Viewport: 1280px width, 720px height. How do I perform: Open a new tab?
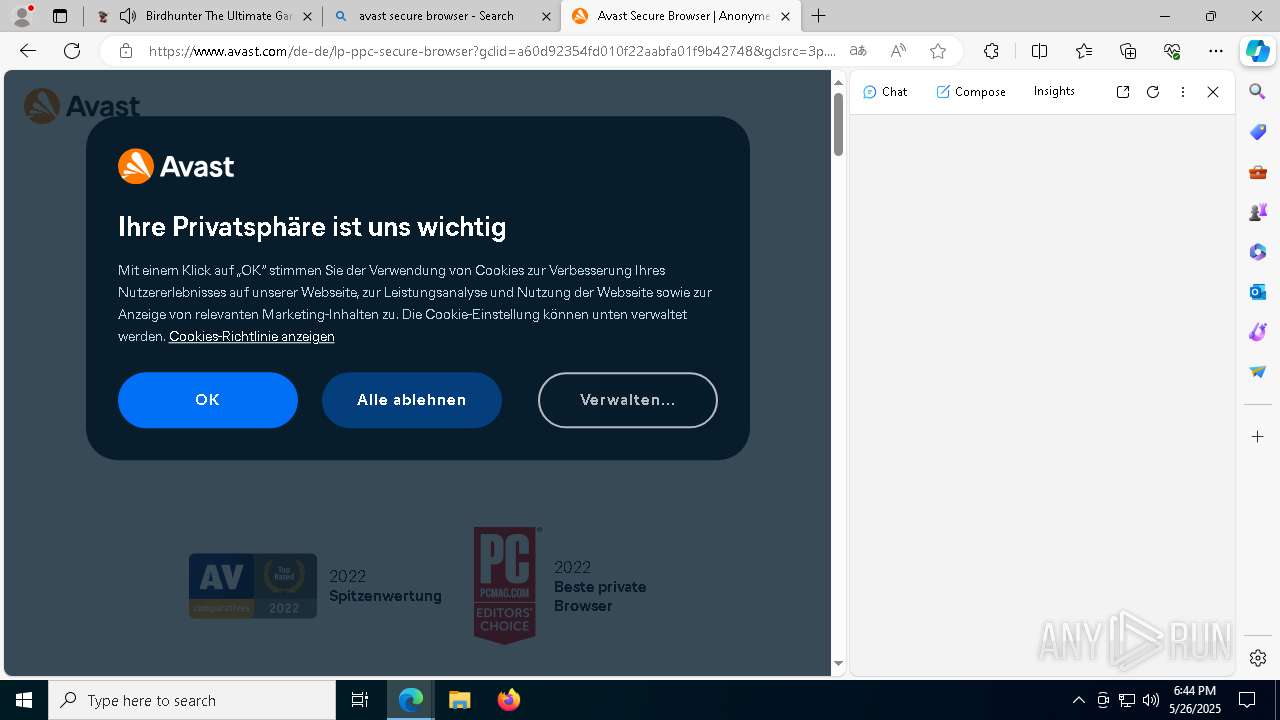tap(819, 16)
